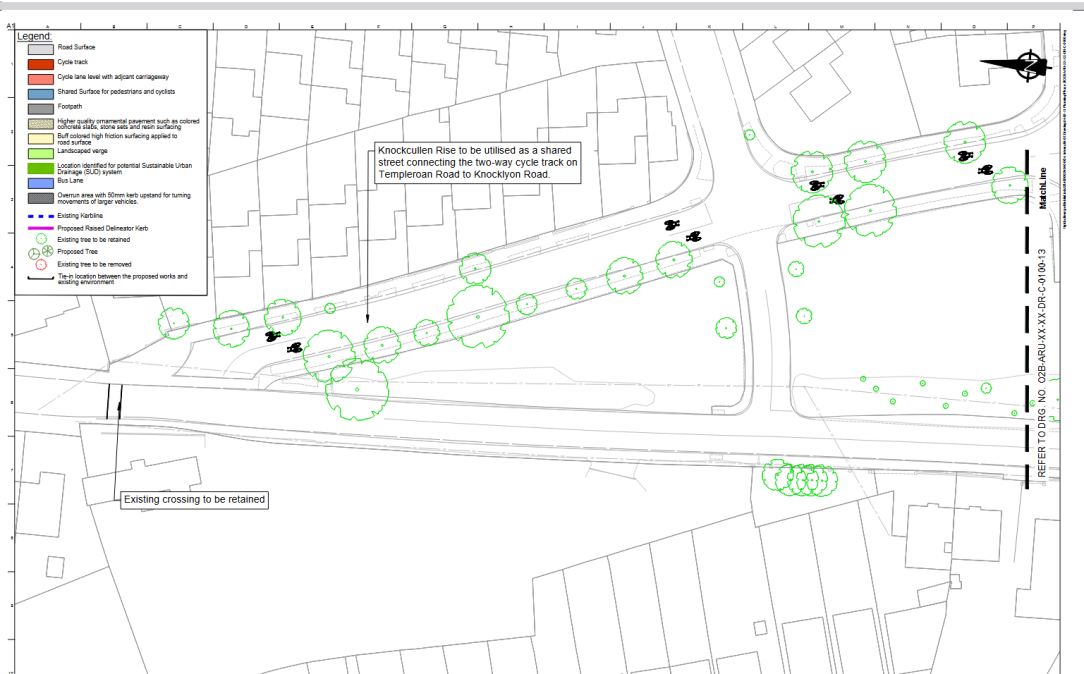Image resolution: width=1084 pixels, height=674 pixels.
Task: Click the speckled ornamental pavement swatch
Action: coord(41,124)
